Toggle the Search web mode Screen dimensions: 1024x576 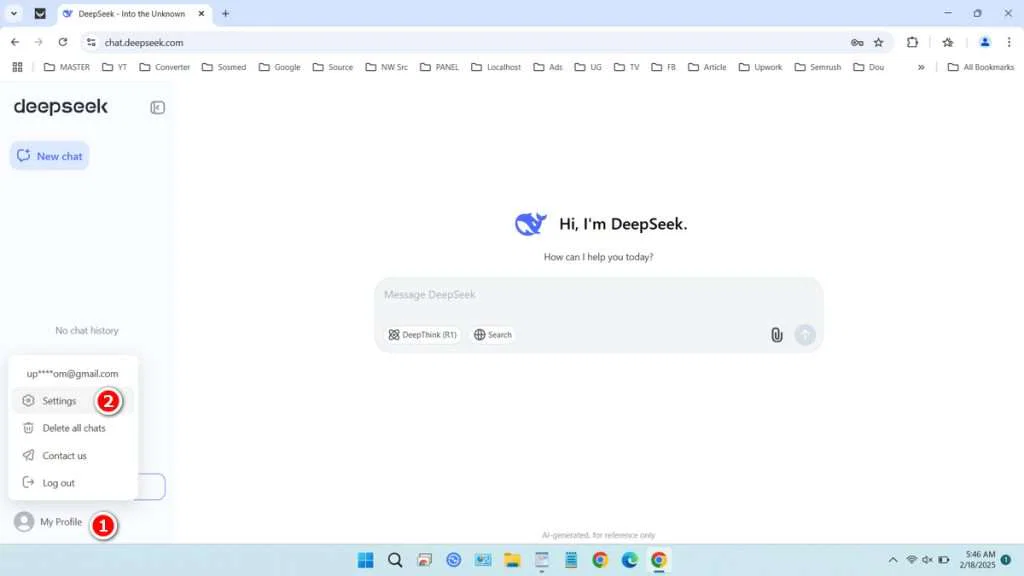click(x=491, y=334)
